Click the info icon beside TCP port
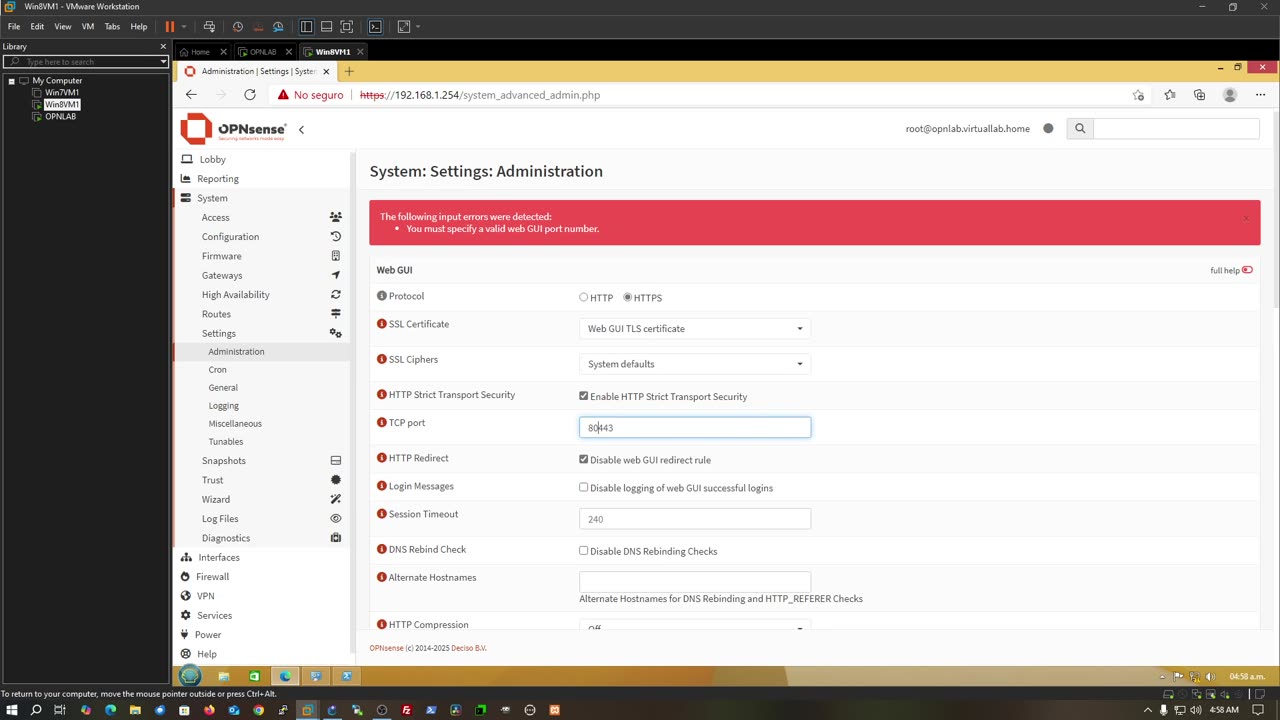 382,422
